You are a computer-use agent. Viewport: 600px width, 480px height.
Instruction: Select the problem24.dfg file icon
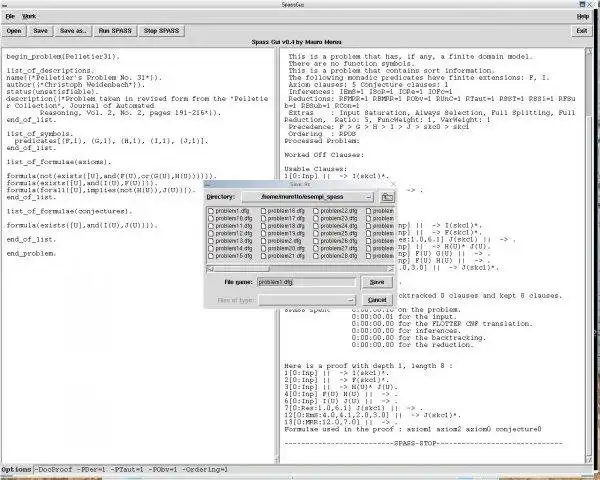316,226
